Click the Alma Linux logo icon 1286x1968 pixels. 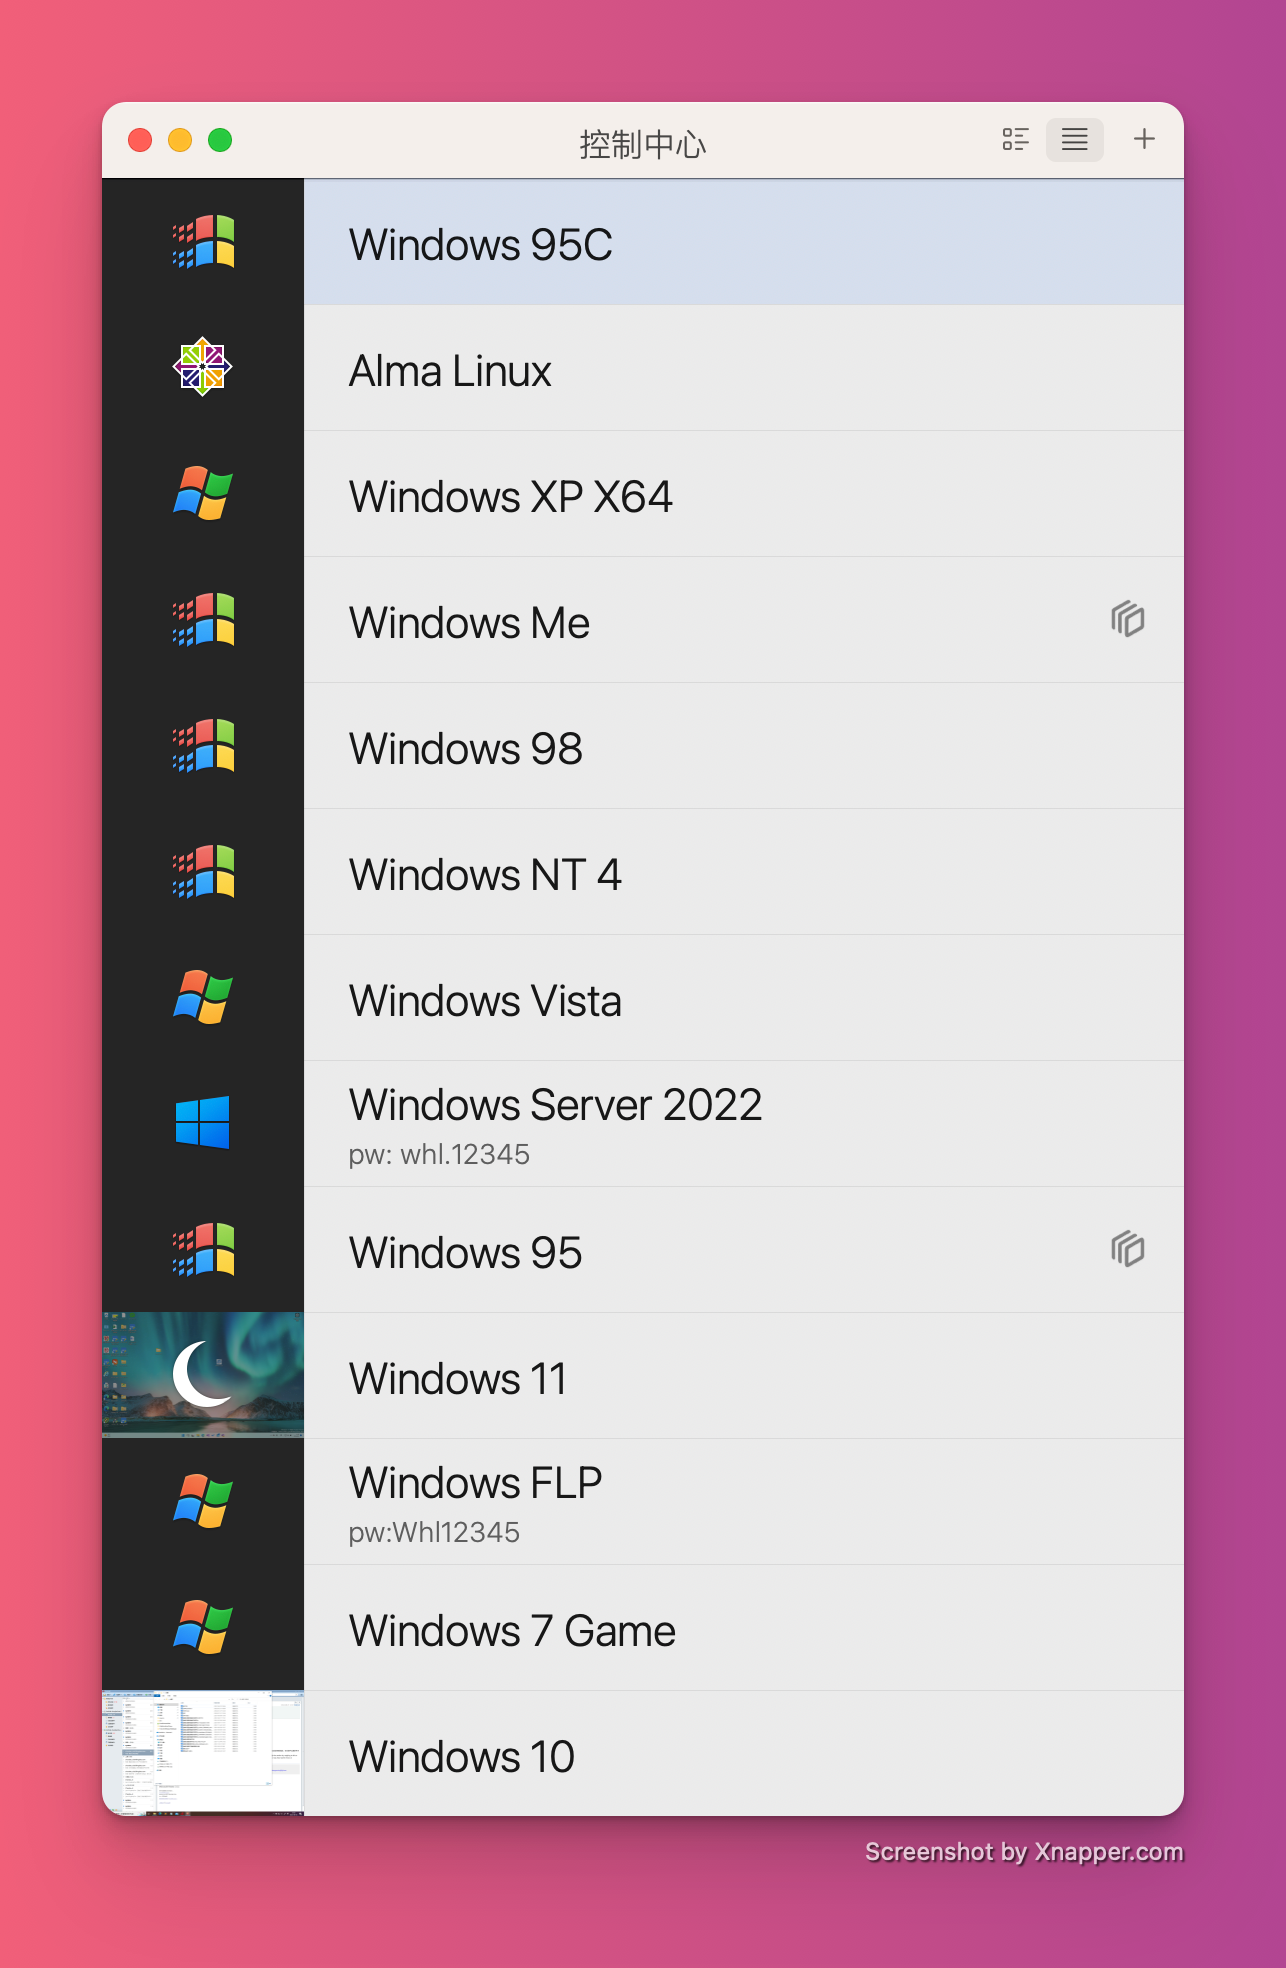click(203, 367)
